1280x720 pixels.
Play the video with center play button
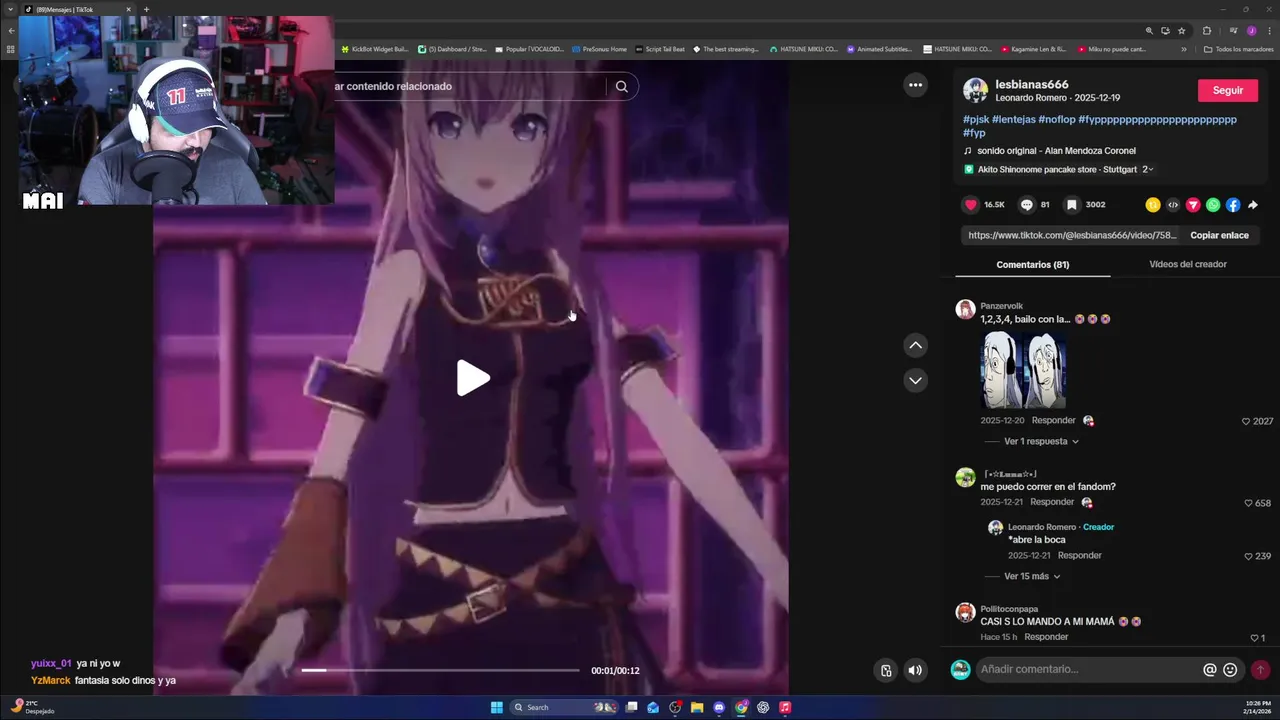[x=473, y=378]
